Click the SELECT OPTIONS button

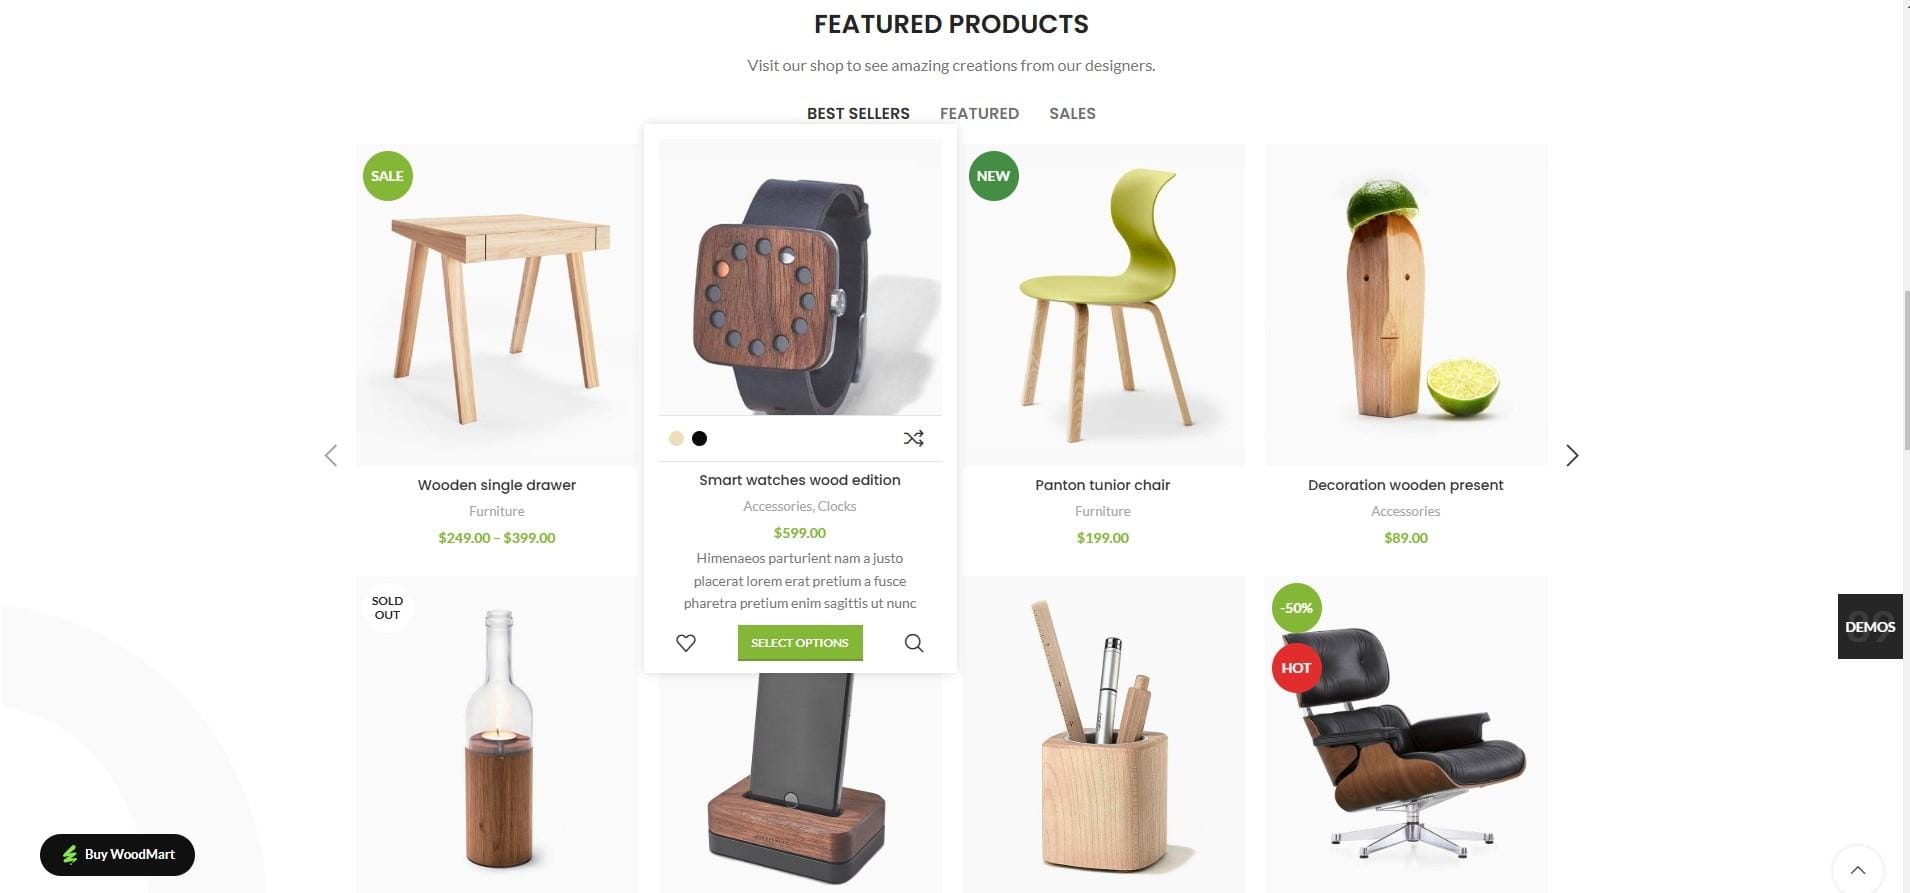click(x=800, y=643)
